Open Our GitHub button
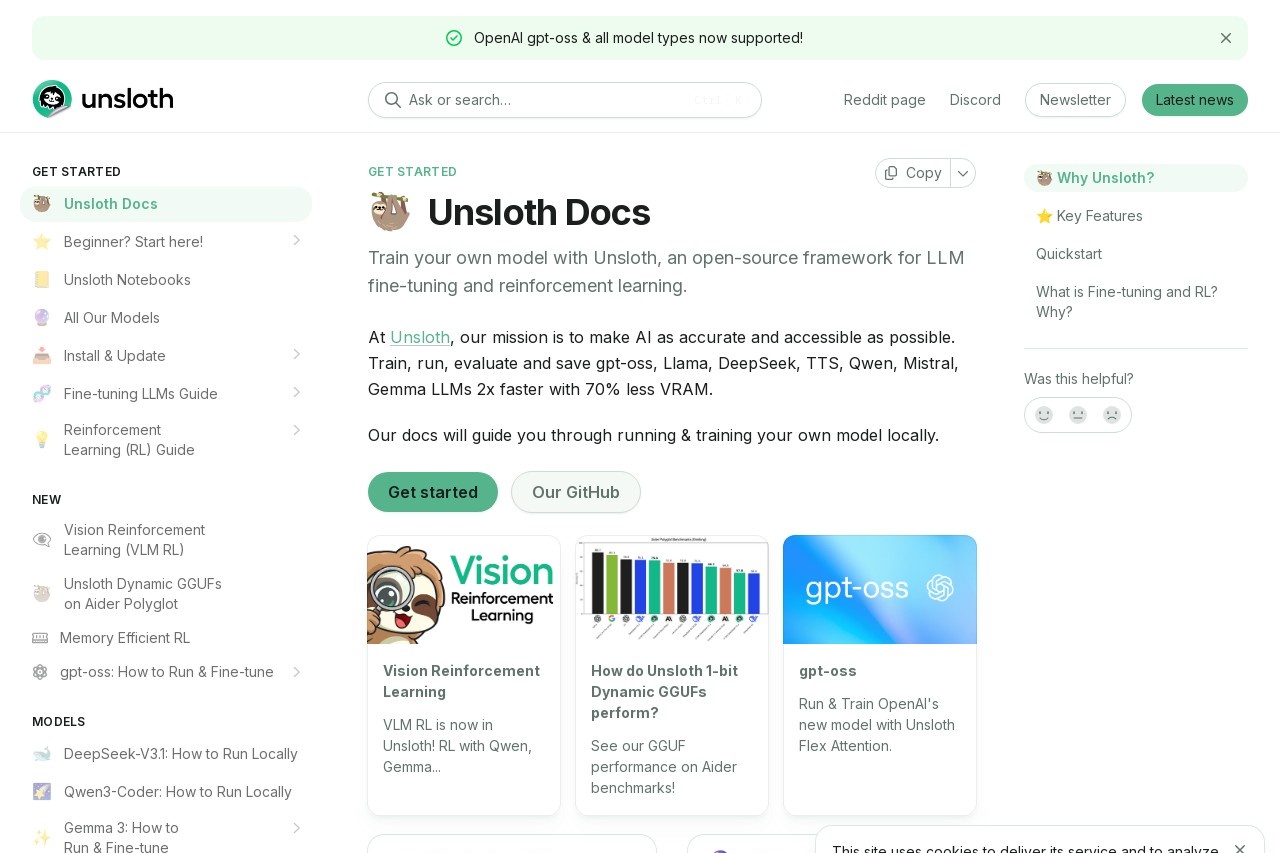1280x853 pixels. tap(576, 492)
